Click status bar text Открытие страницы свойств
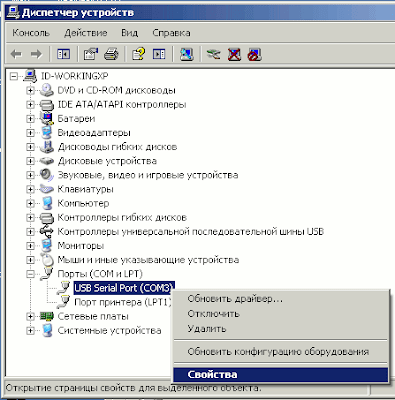This screenshot has width=395, height=400. pos(133,388)
